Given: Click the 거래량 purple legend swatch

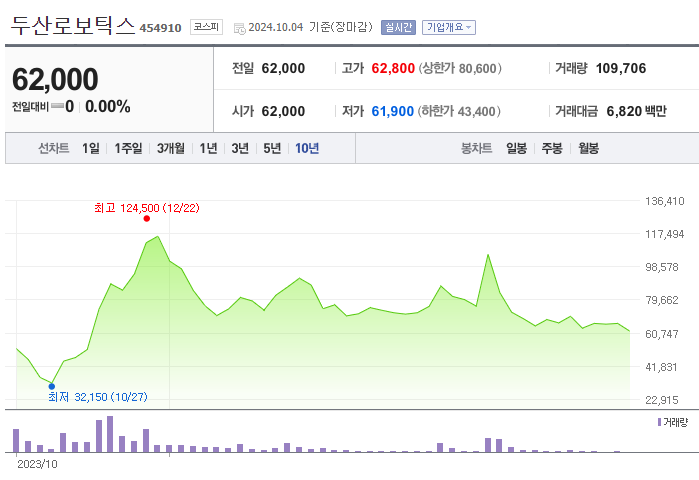Looking at the screenshot, I should [x=659, y=422].
